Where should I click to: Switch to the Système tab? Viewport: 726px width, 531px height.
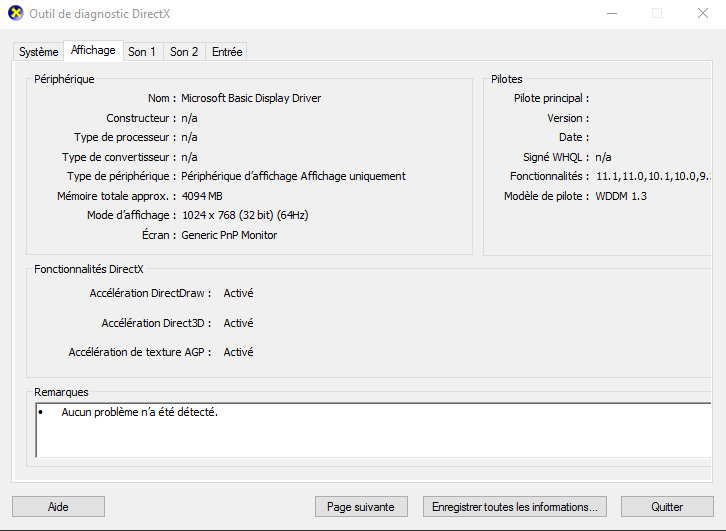38,52
